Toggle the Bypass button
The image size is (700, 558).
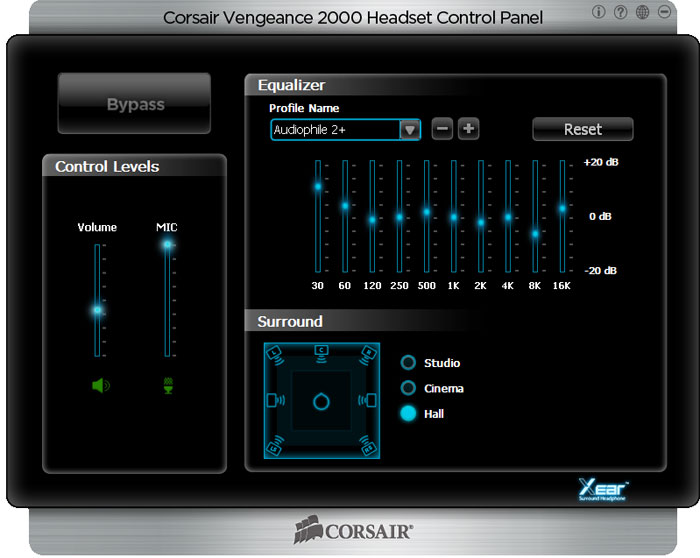click(x=134, y=104)
